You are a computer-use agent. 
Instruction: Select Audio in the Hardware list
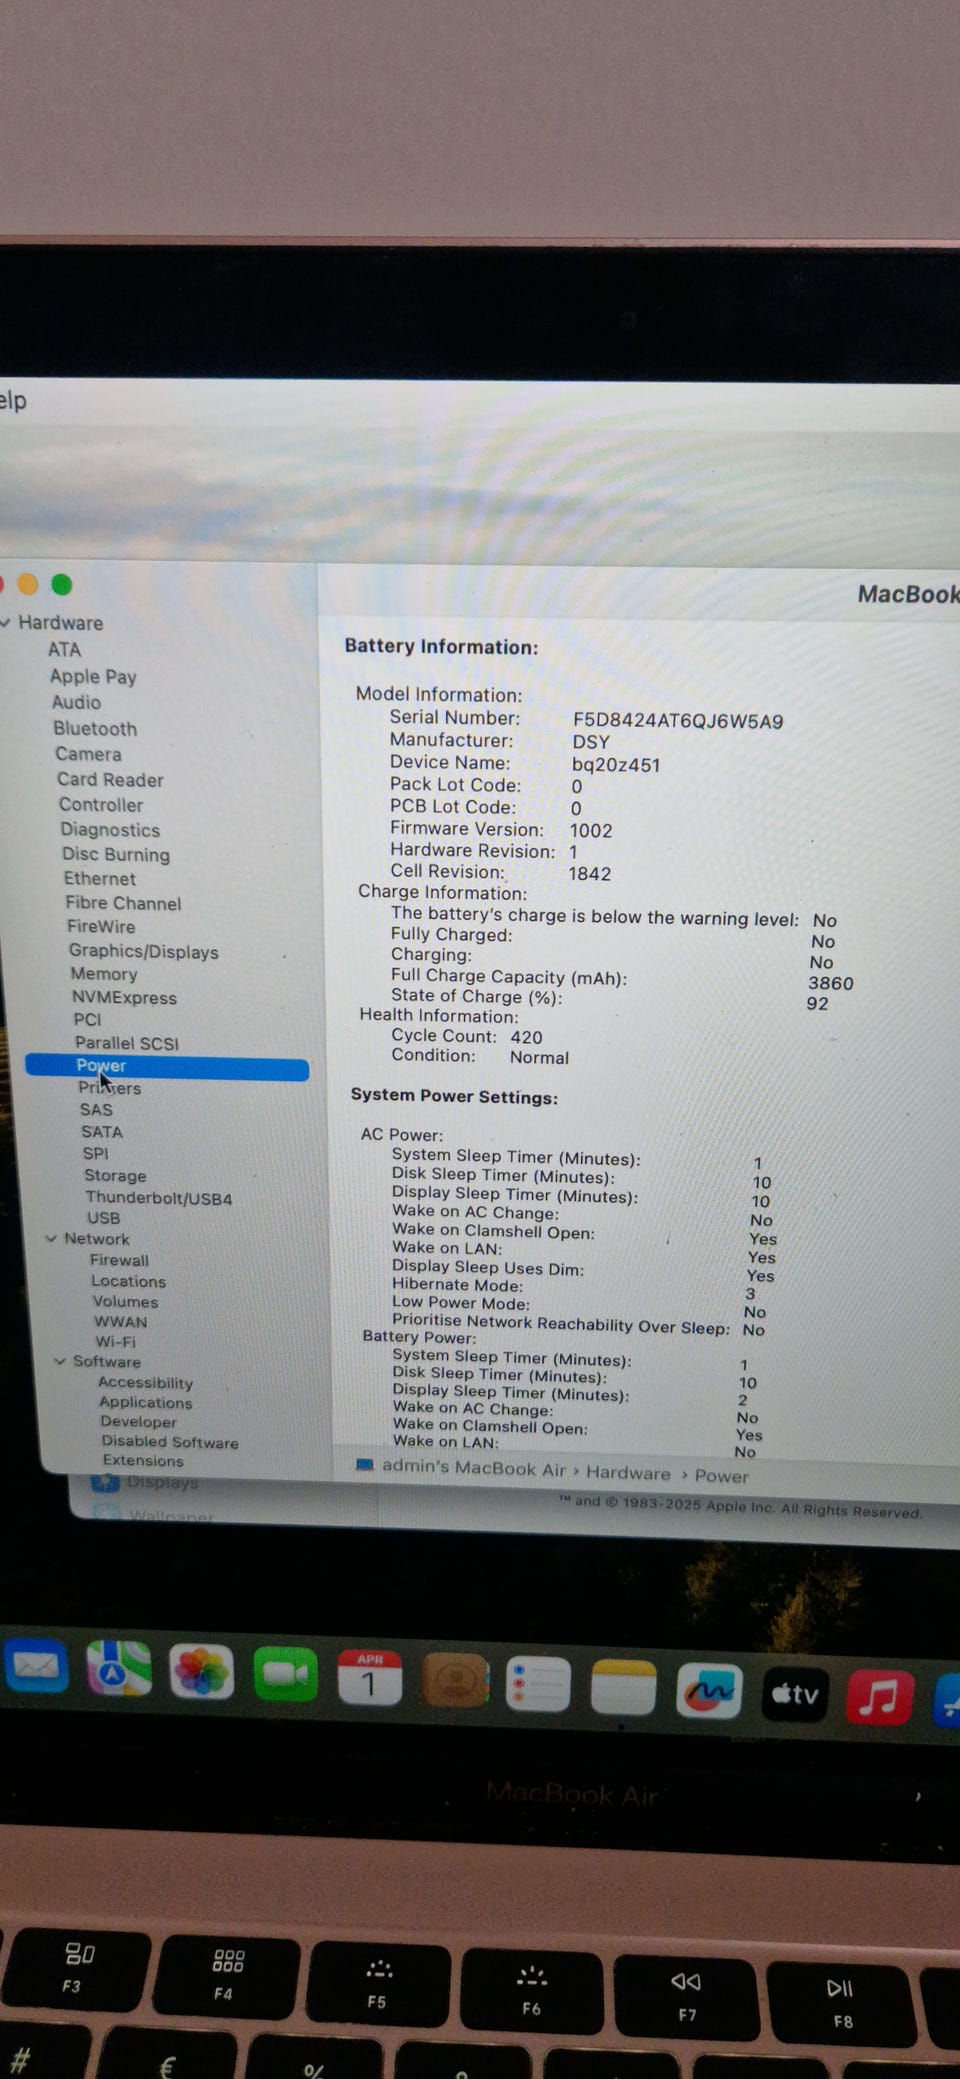point(76,702)
